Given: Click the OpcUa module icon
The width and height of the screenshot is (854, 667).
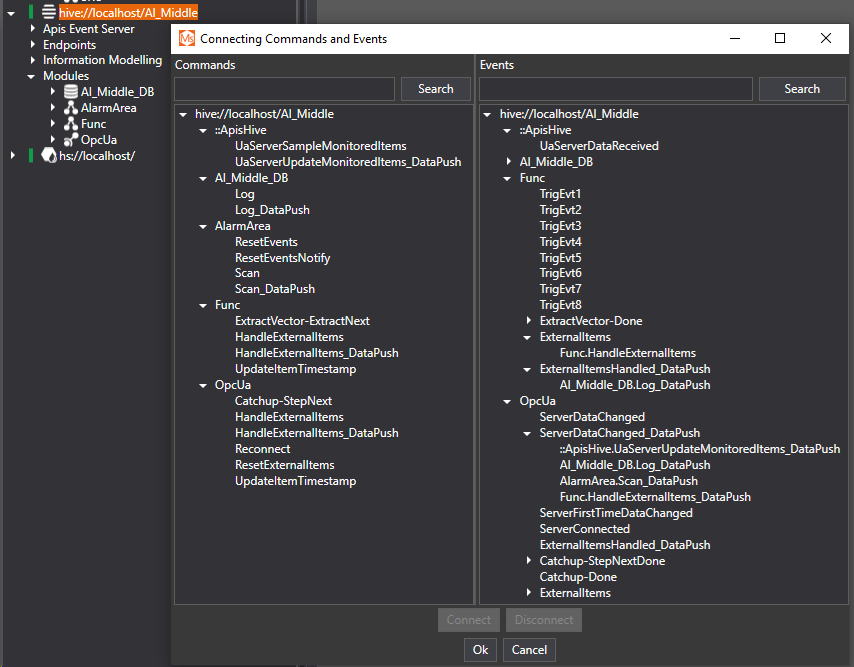Looking at the screenshot, I should [71, 140].
